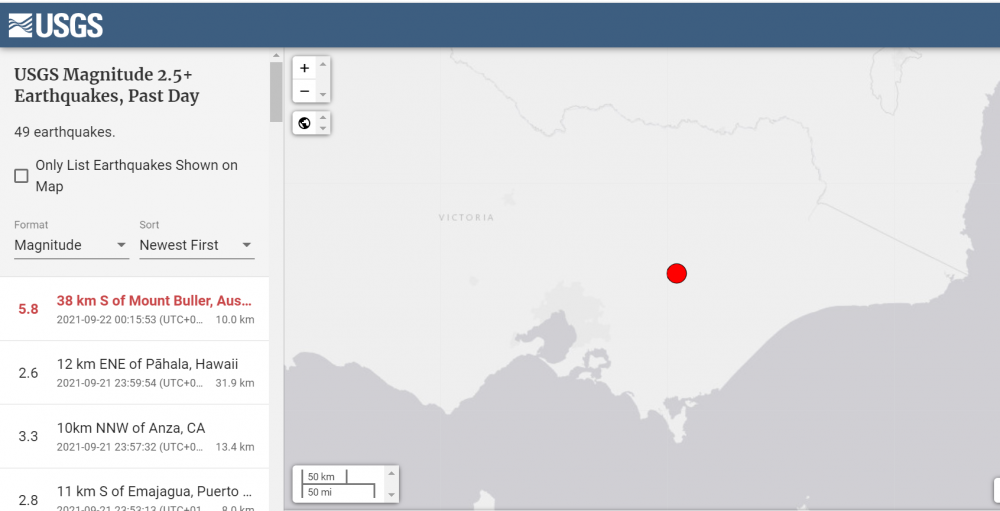1000x511 pixels.
Task: Click the VICTORIA label on the map
Action: point(466,217)
